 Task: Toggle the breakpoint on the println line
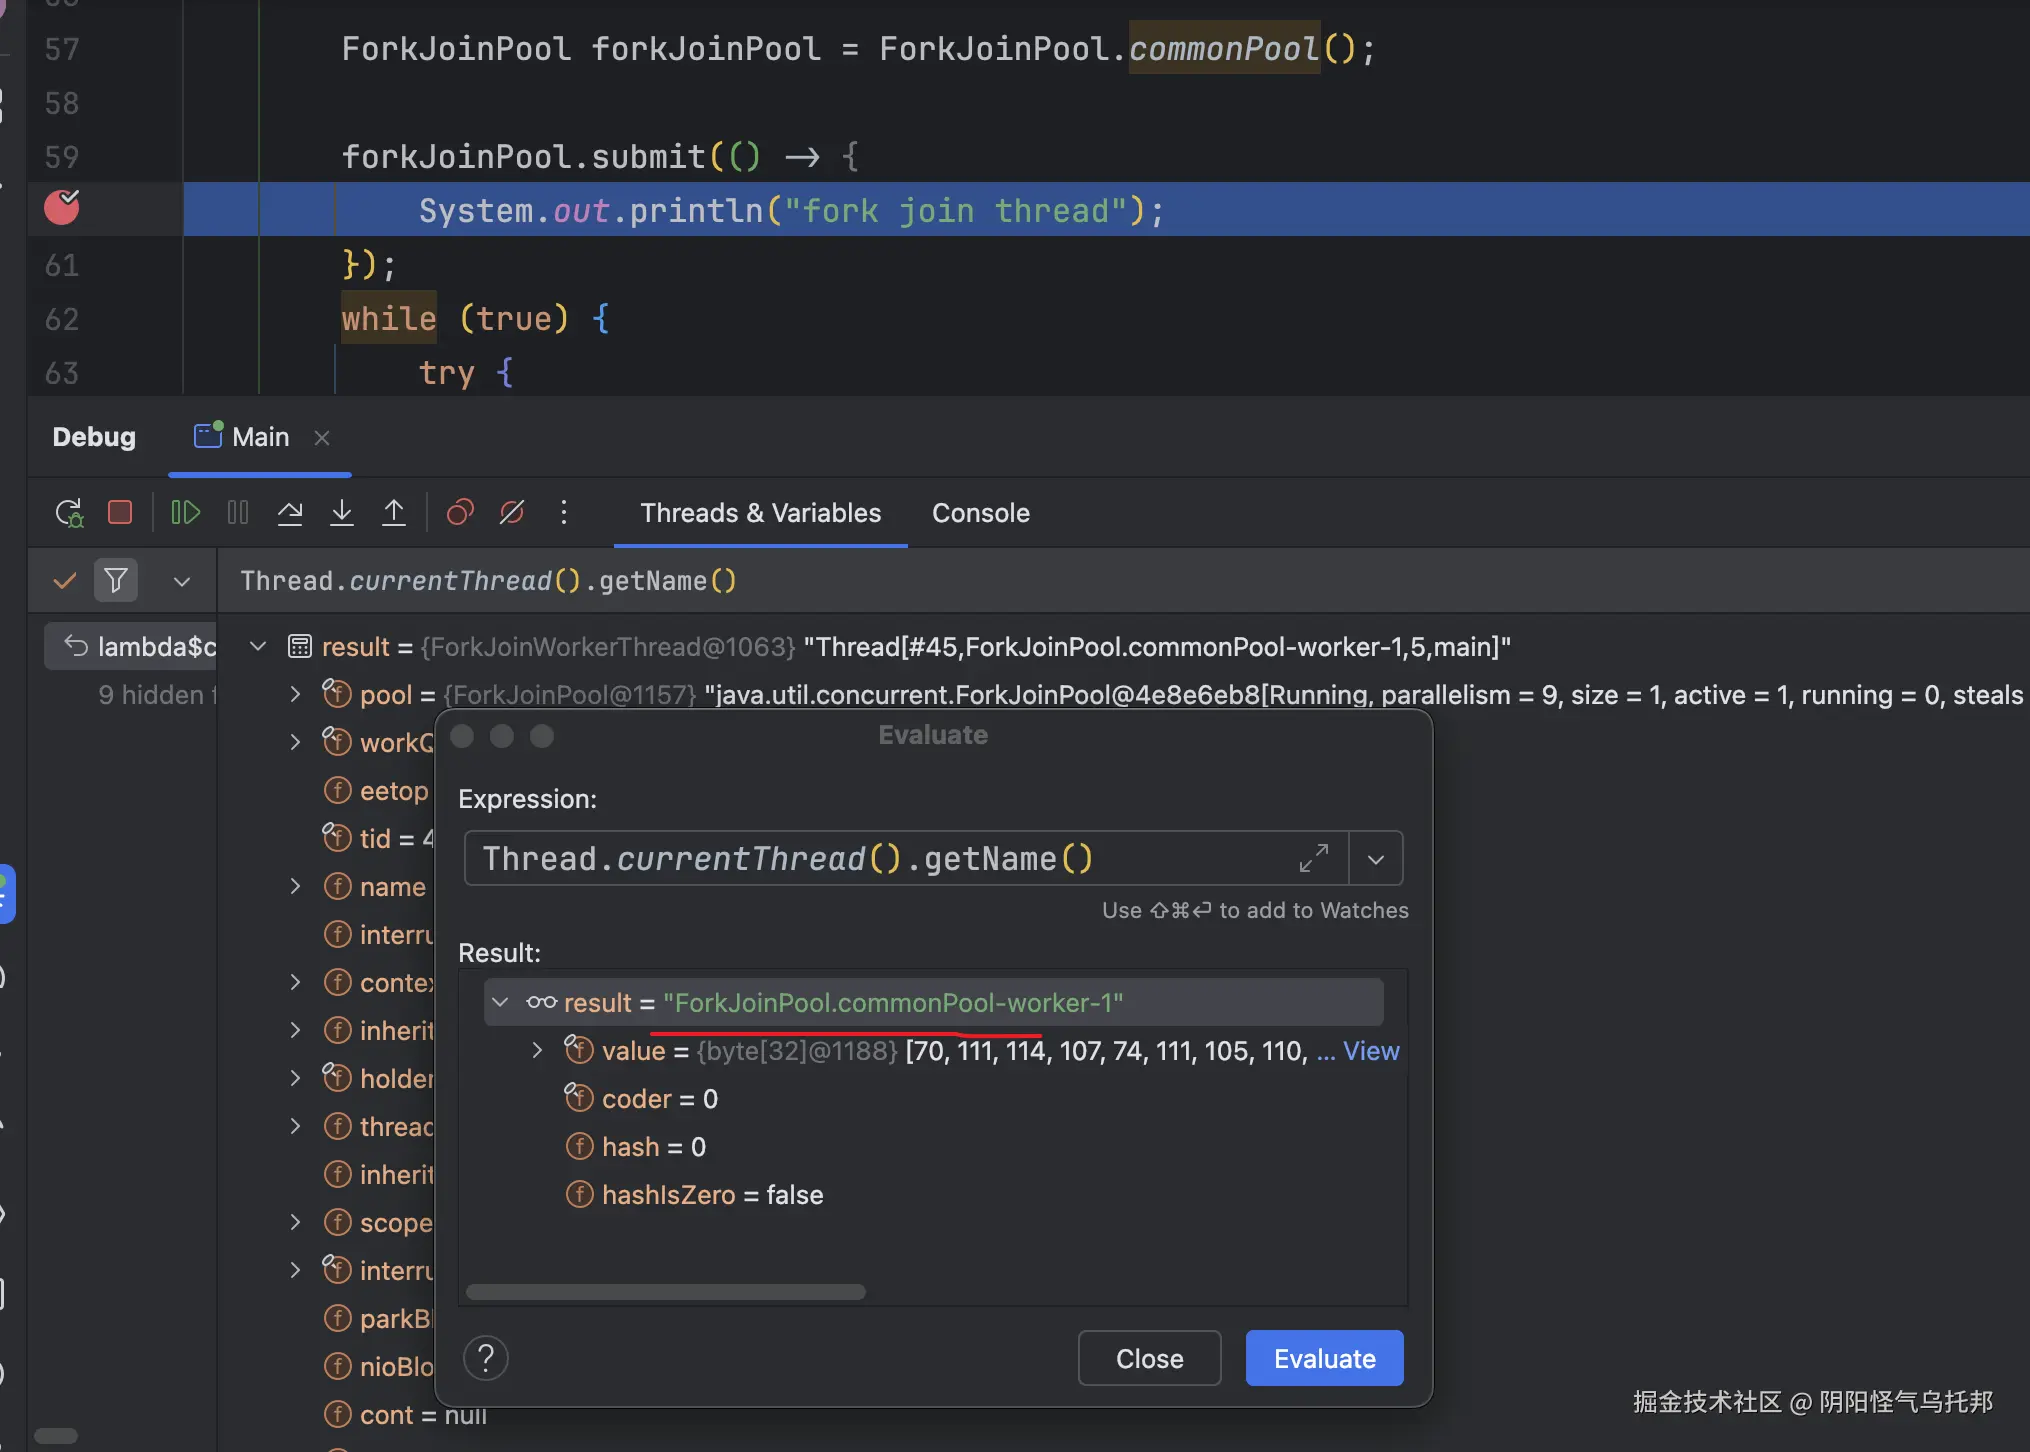pos(62,208)
